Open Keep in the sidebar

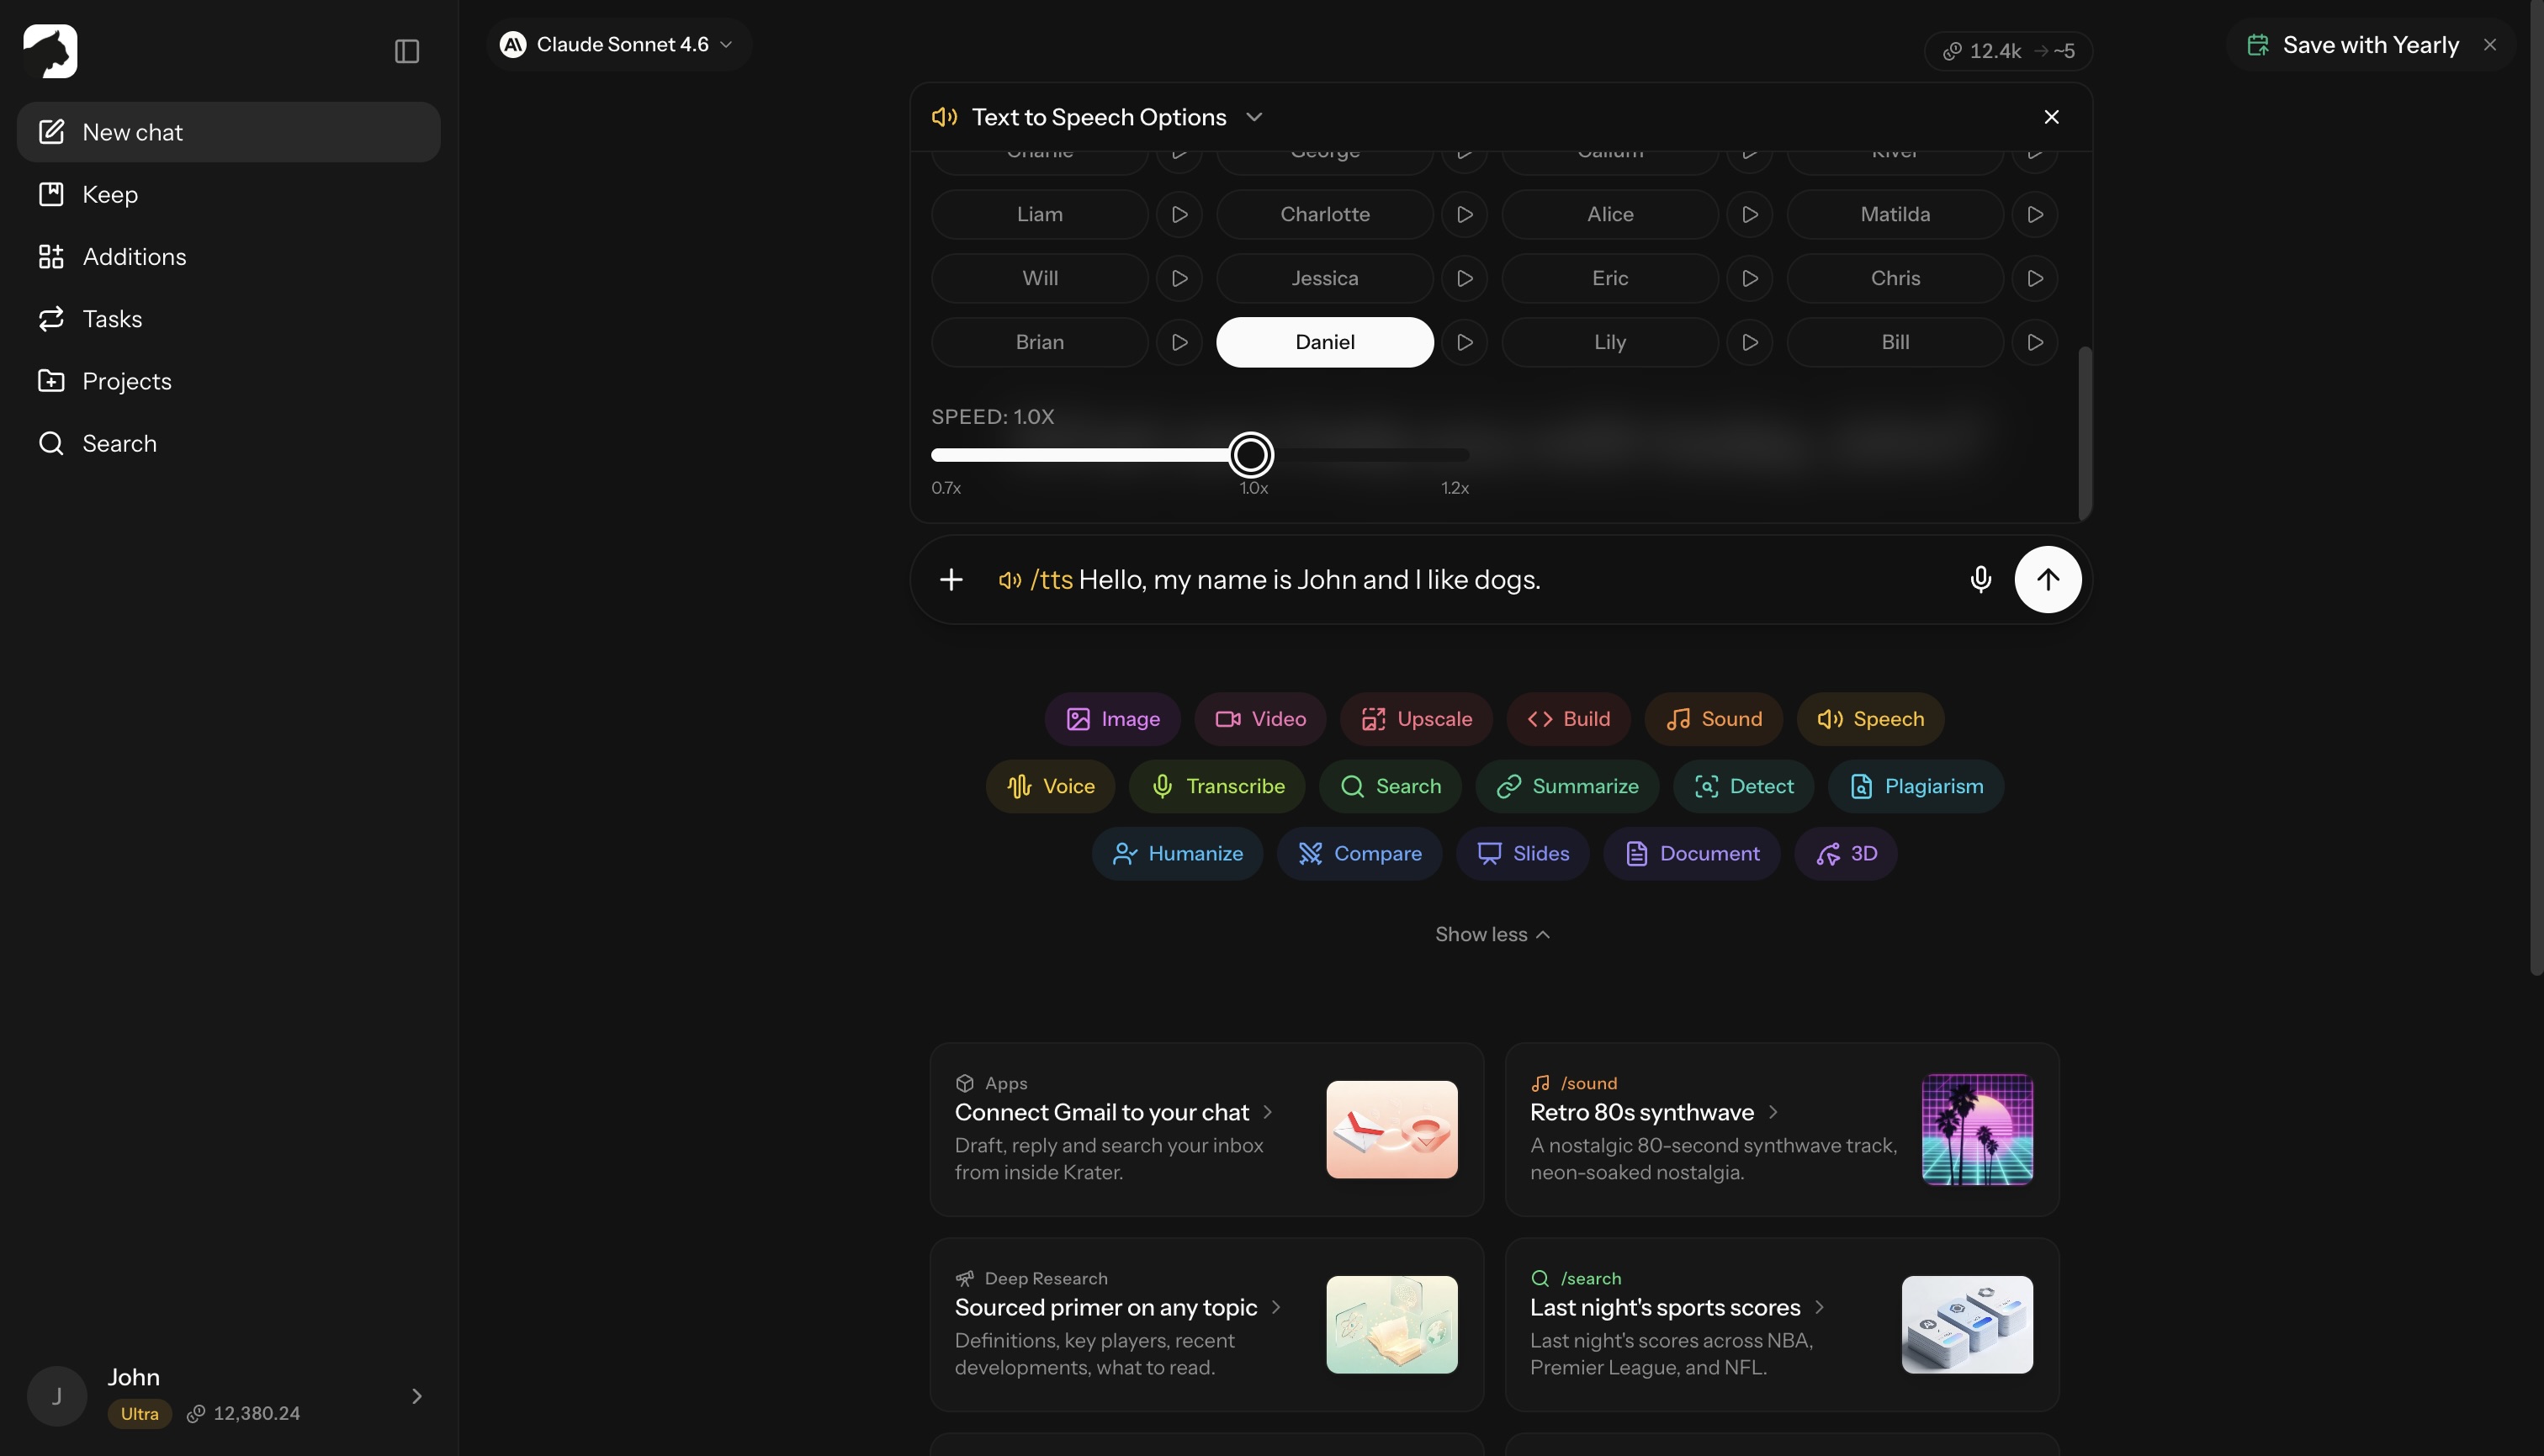228,194
